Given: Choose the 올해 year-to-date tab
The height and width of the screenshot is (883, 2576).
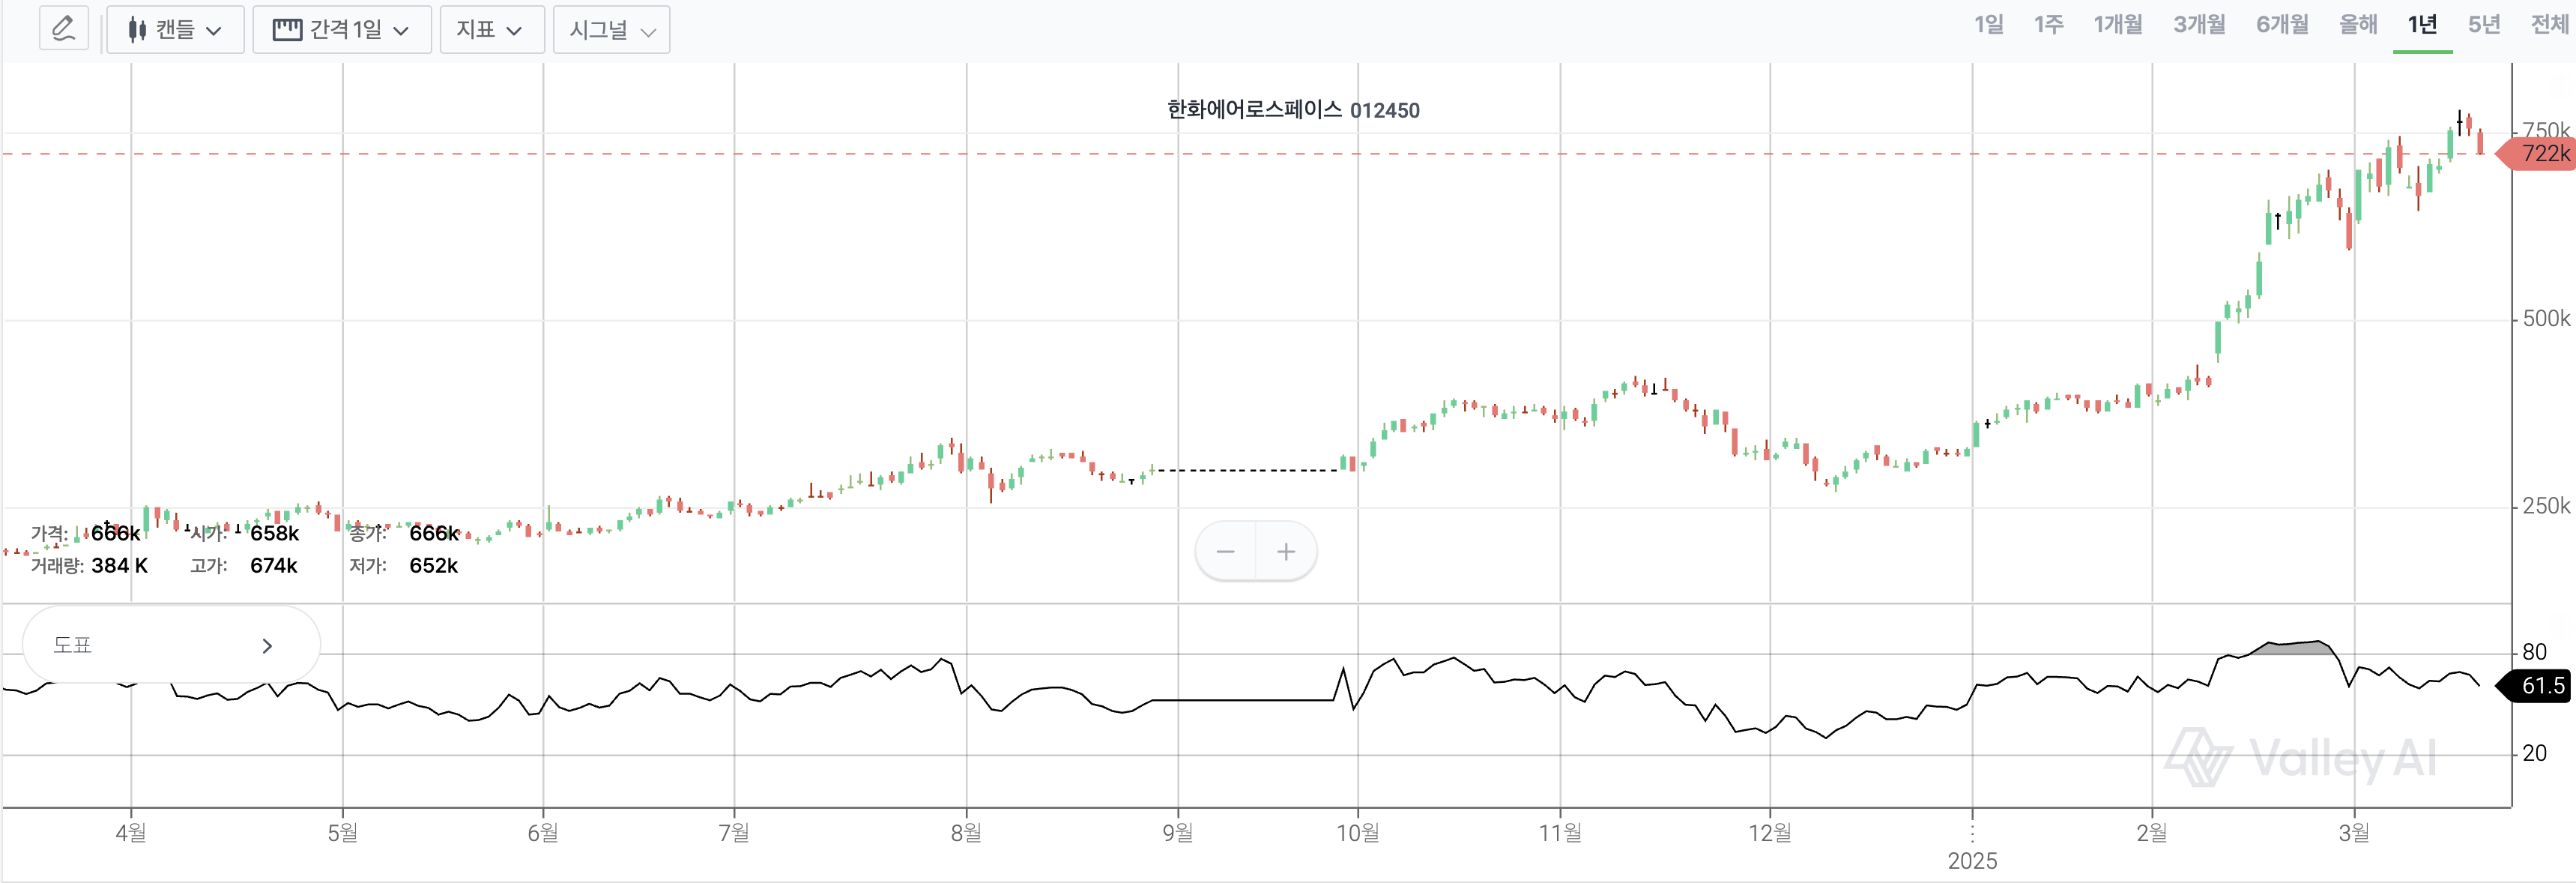Looking at the screenshot, I should [x=2358, y=25].
